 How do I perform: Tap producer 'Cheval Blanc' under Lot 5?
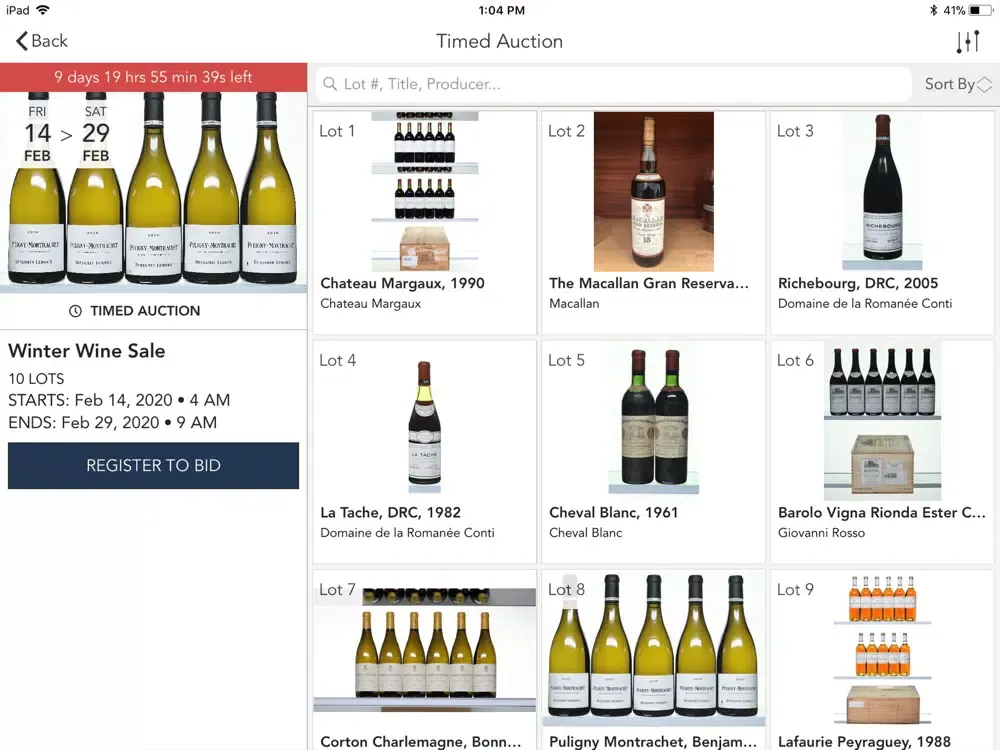(x=585, y=533)
